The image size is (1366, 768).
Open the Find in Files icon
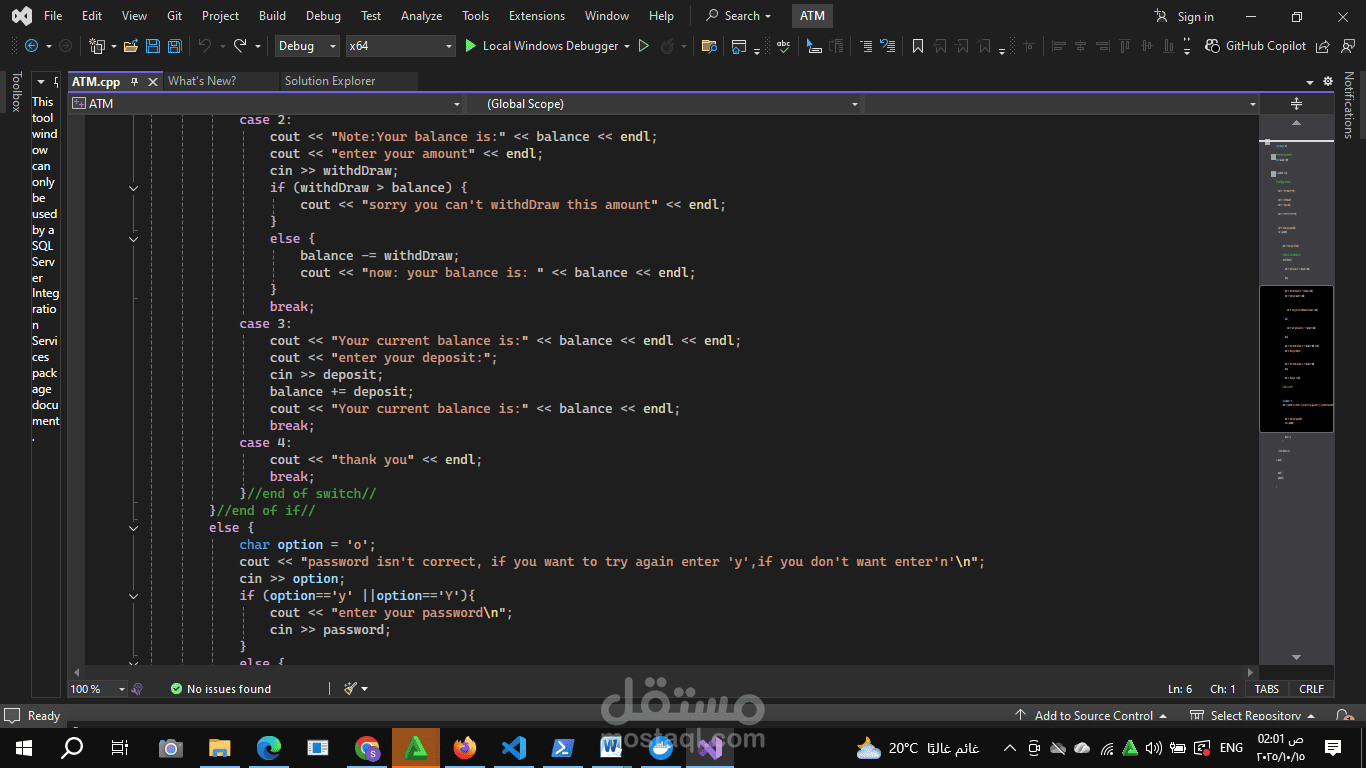pyautogui.click(x=709, y=46)
